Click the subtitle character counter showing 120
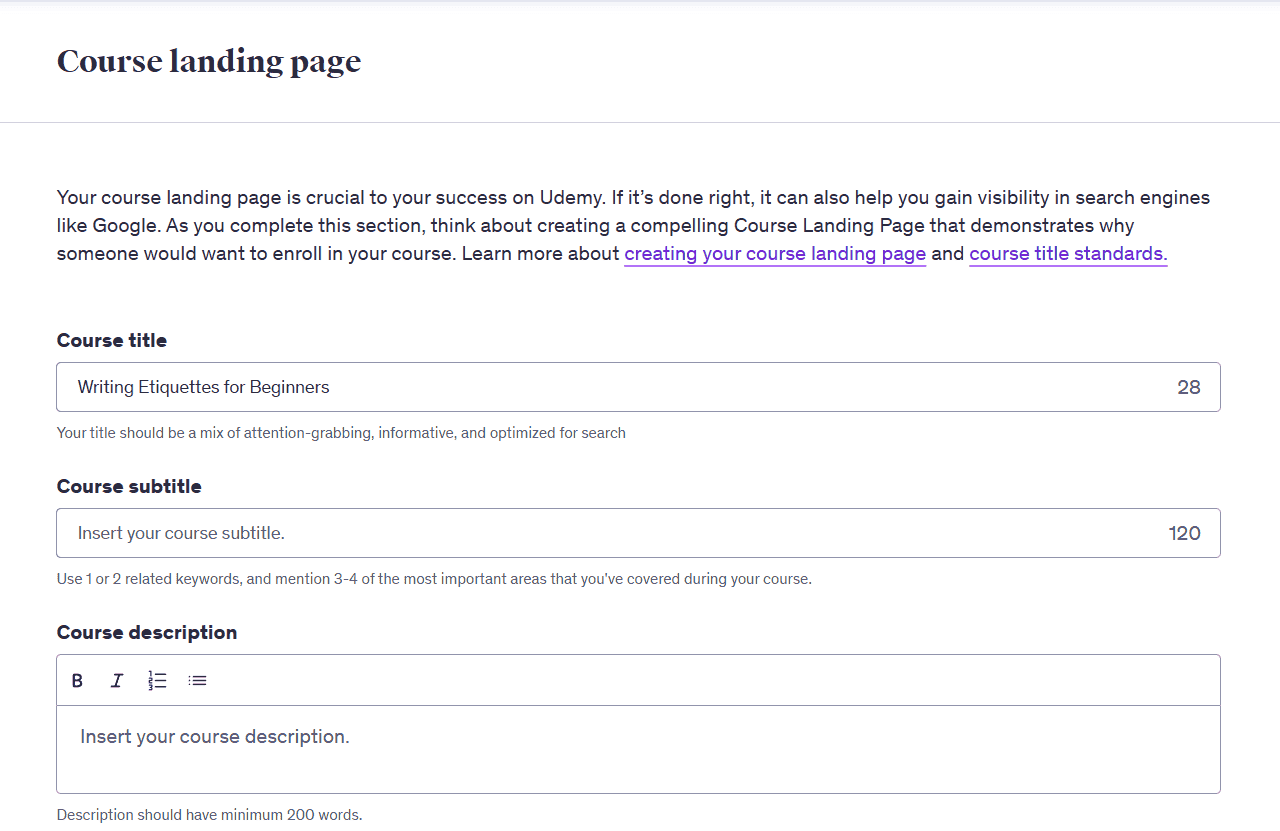 (x=1185, y=533)
